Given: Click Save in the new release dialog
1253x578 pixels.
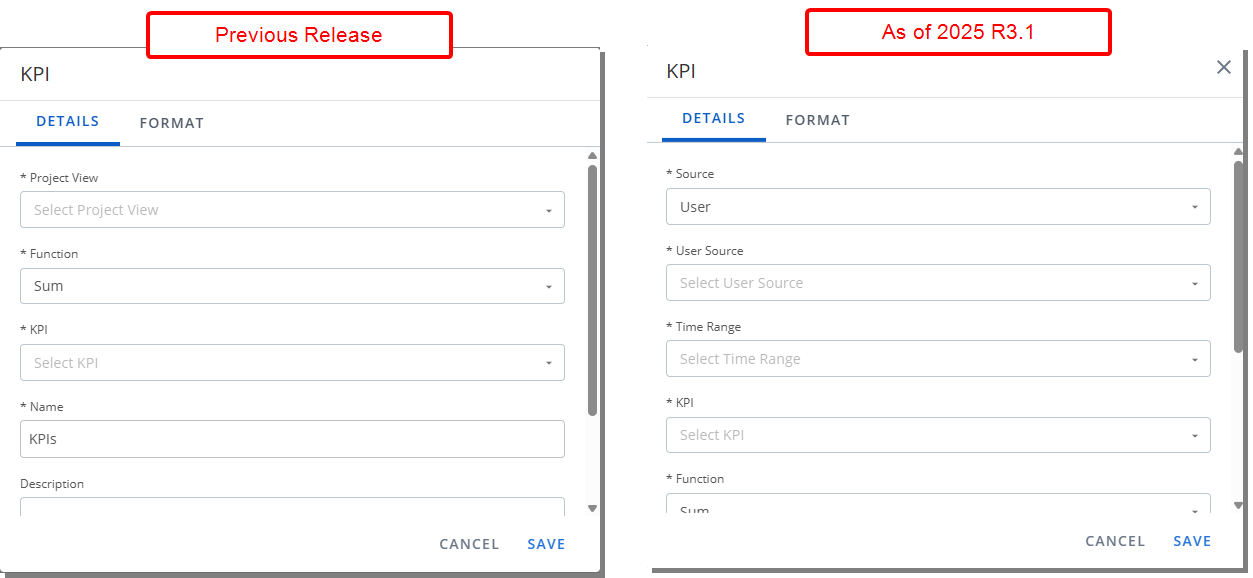Looking at the screenshot, I should [x=1192, y=541].
